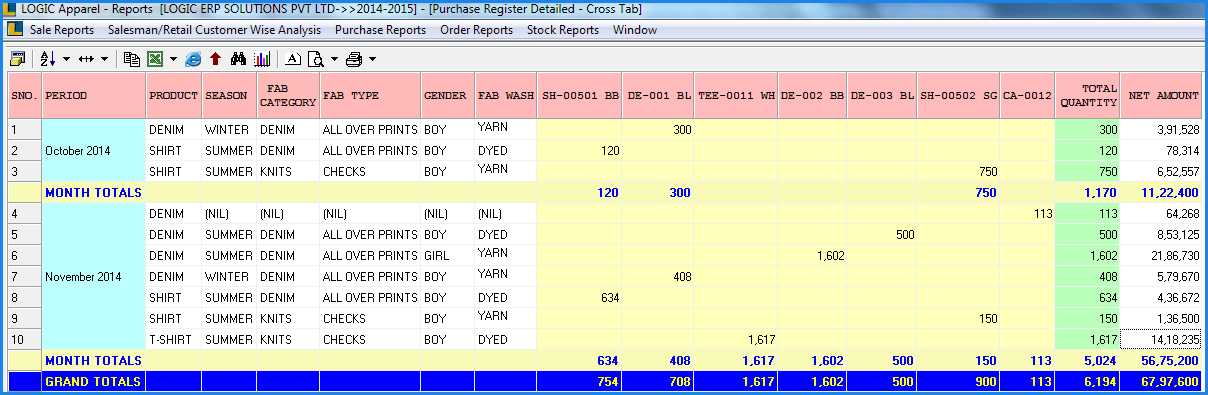Click the form window icon in the toolbar
1208x395 pixels.
pos(16,59)
